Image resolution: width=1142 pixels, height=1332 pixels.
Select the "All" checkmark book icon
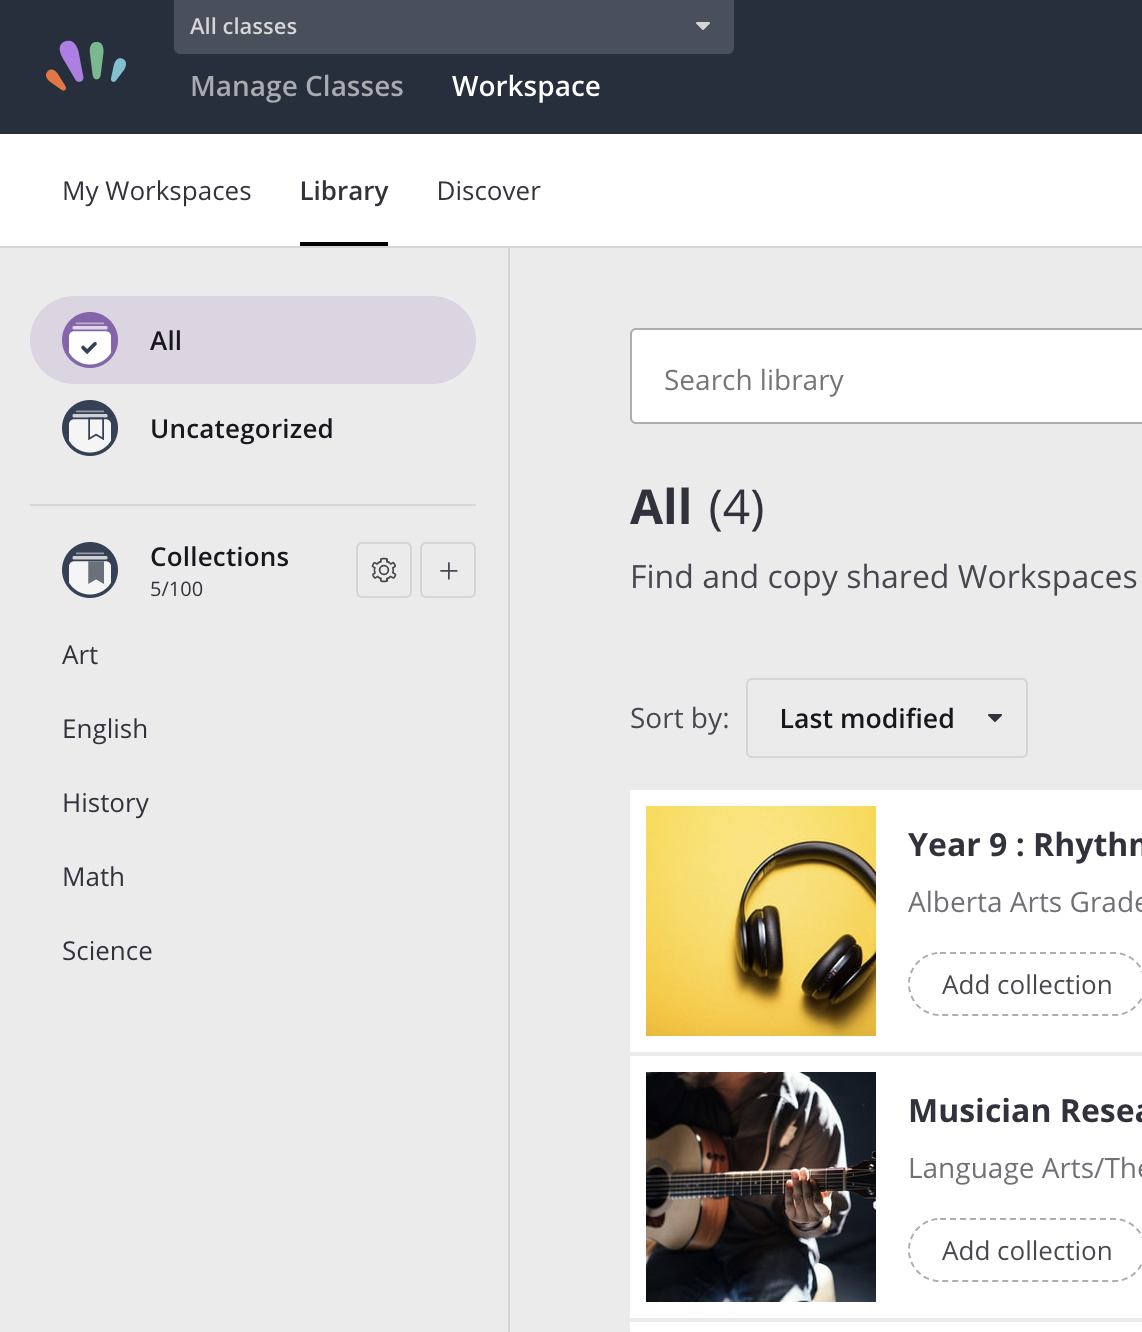90,340
